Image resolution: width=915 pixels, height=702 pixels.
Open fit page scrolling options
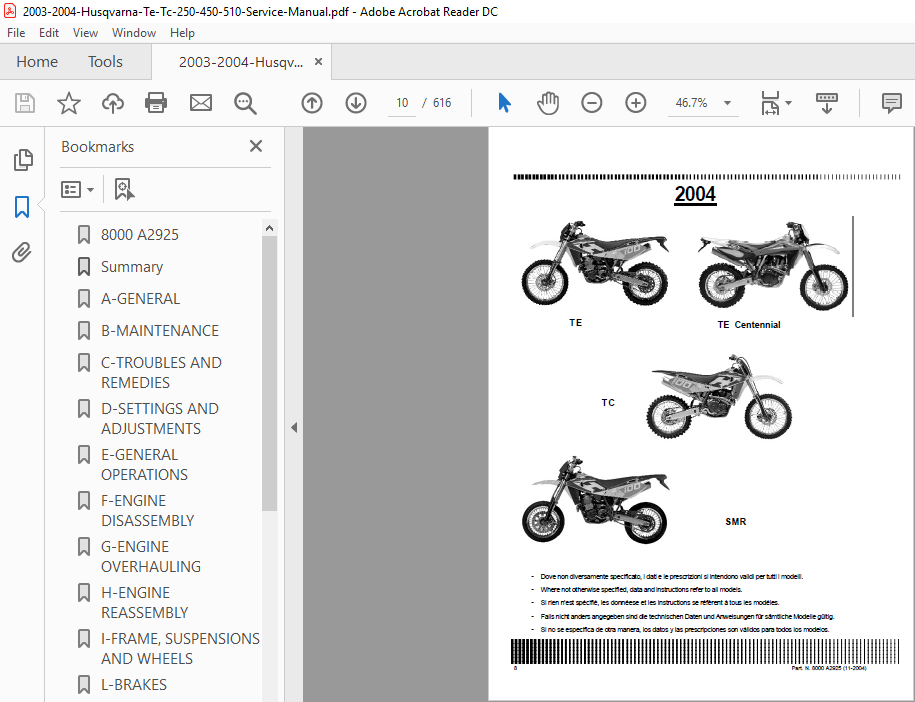click(x=770, y=103)
